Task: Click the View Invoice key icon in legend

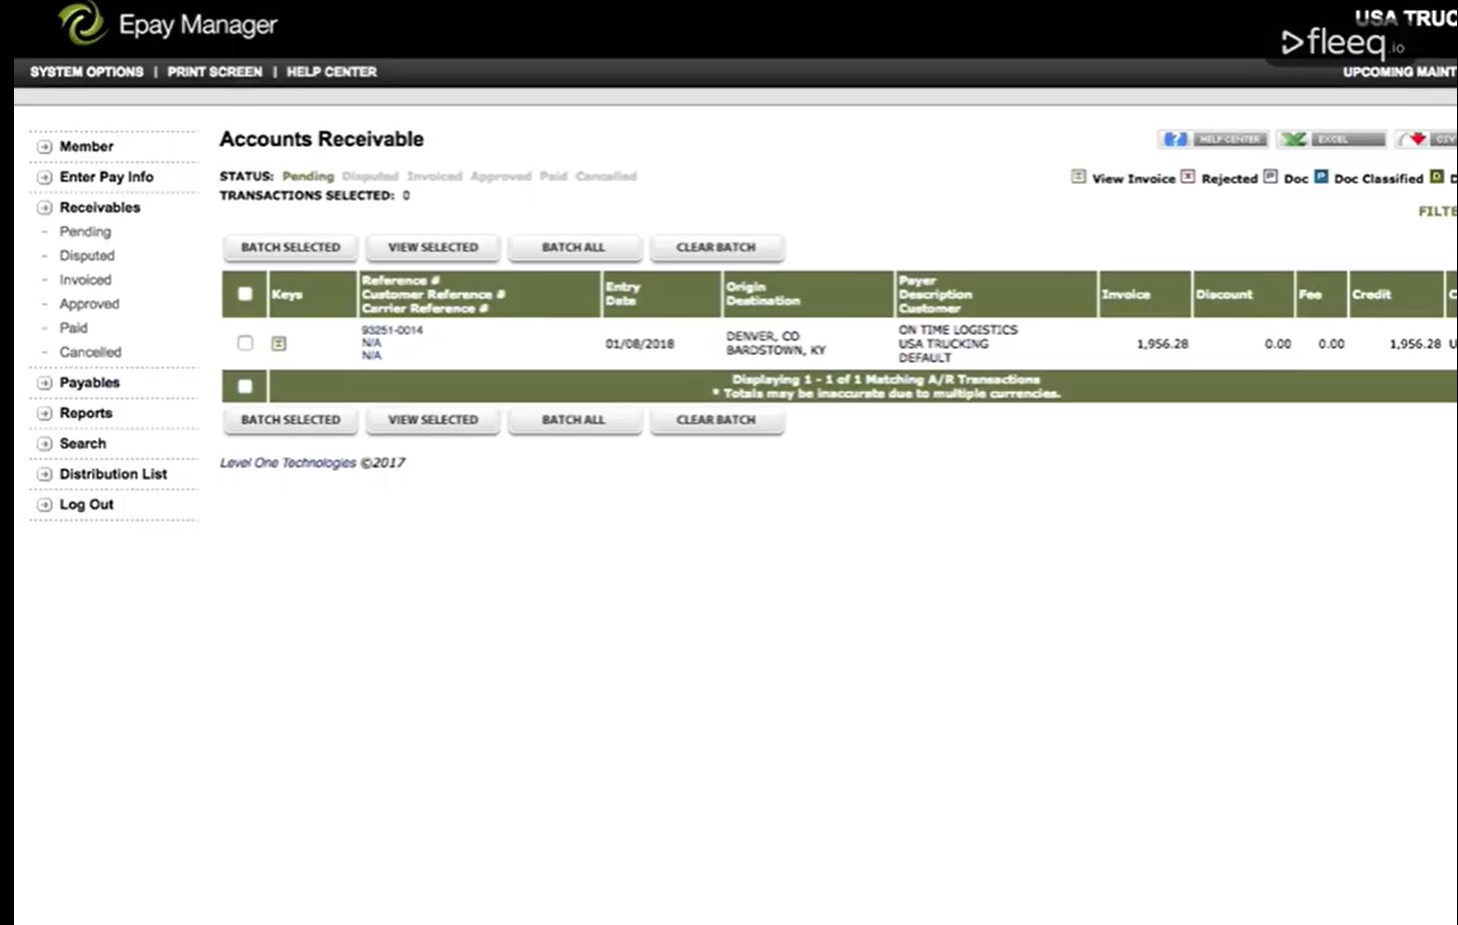Action: (x=1078, y=176)
